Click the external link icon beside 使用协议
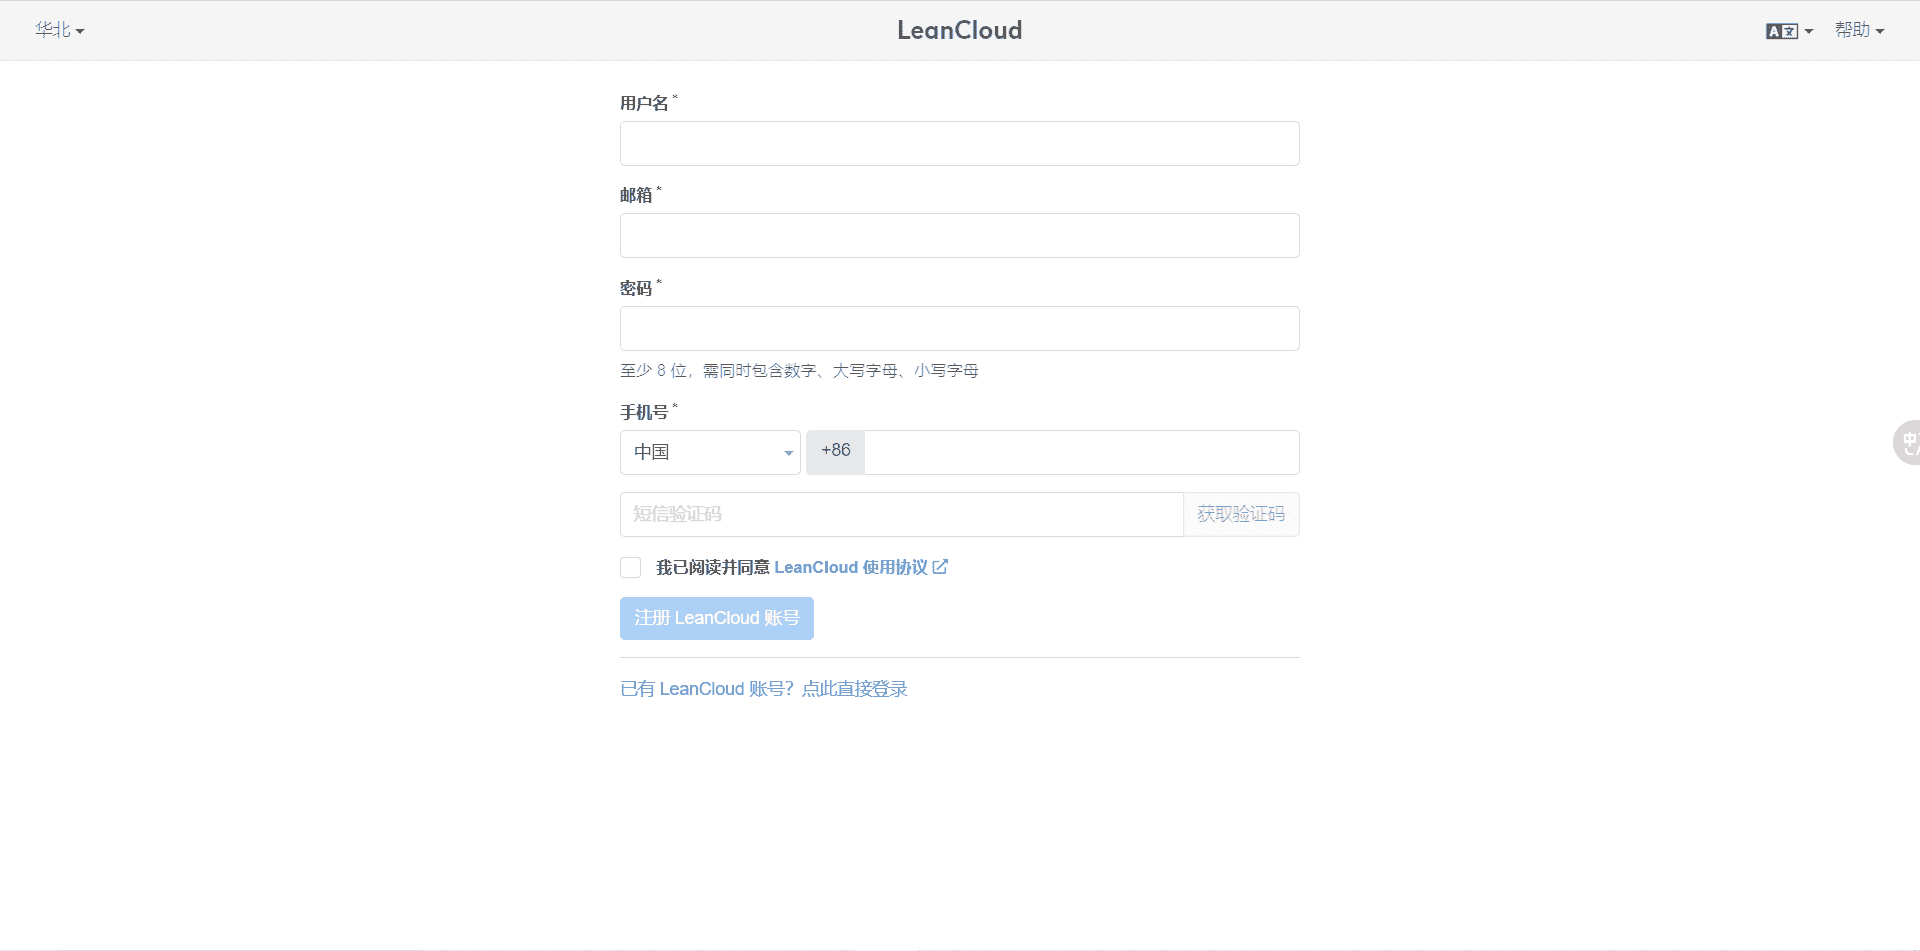 click(940, 567)
